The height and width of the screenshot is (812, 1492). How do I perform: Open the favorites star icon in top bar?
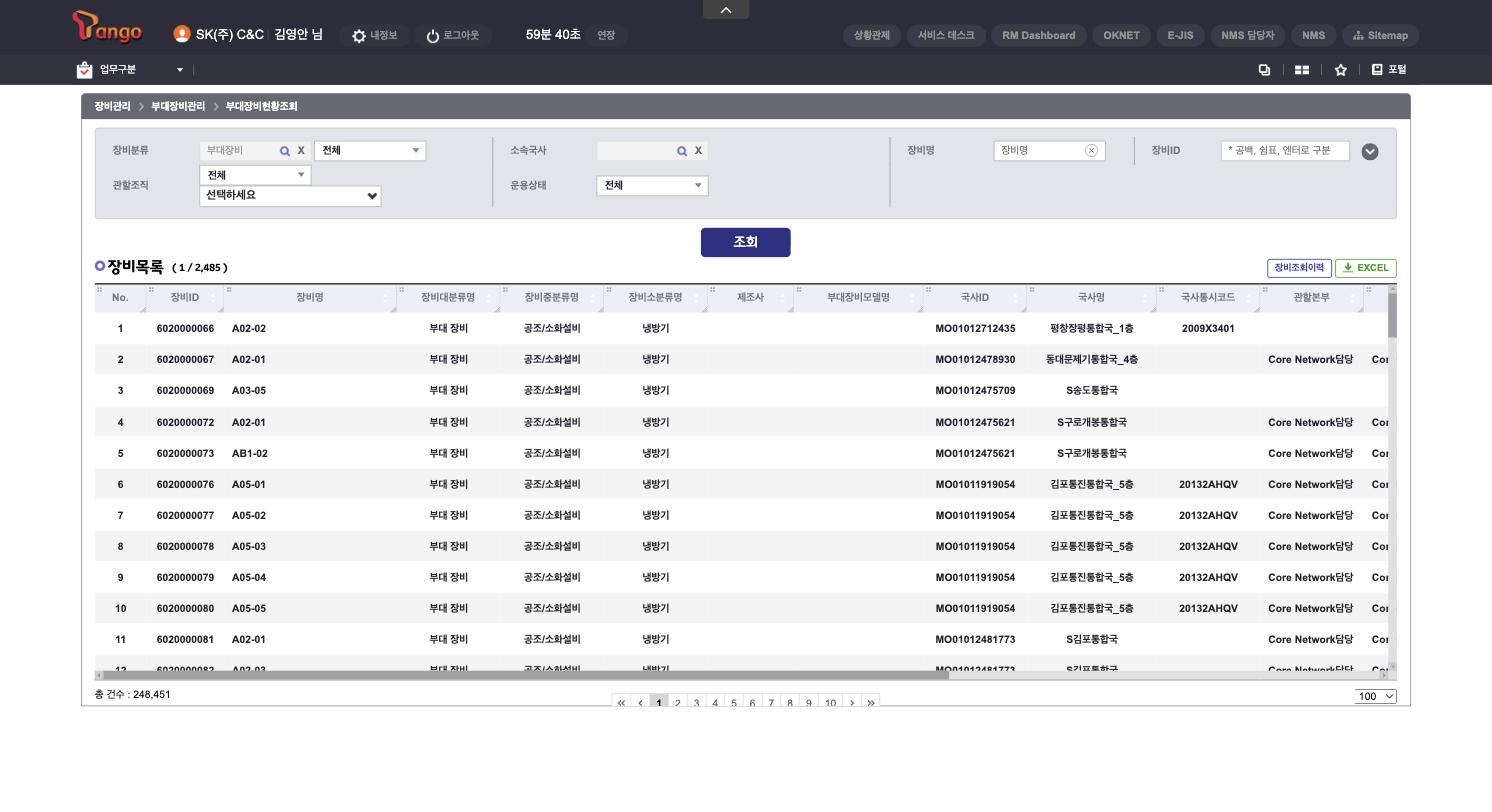click(x=1341, y=70)
